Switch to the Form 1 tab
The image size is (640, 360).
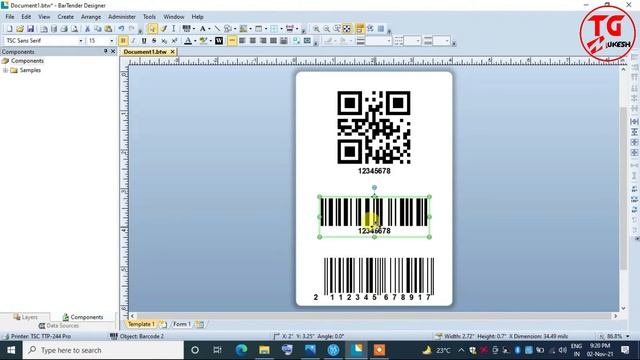coord(182,324)
